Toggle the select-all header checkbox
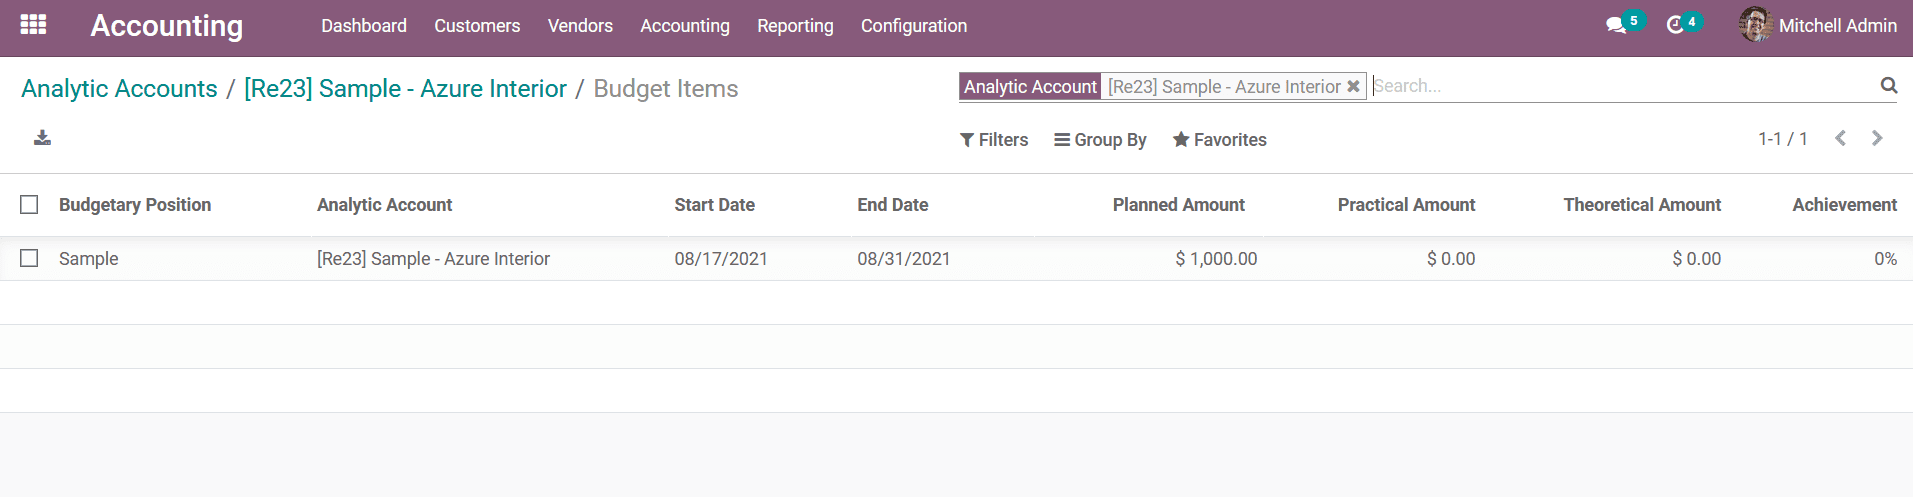 29,205
